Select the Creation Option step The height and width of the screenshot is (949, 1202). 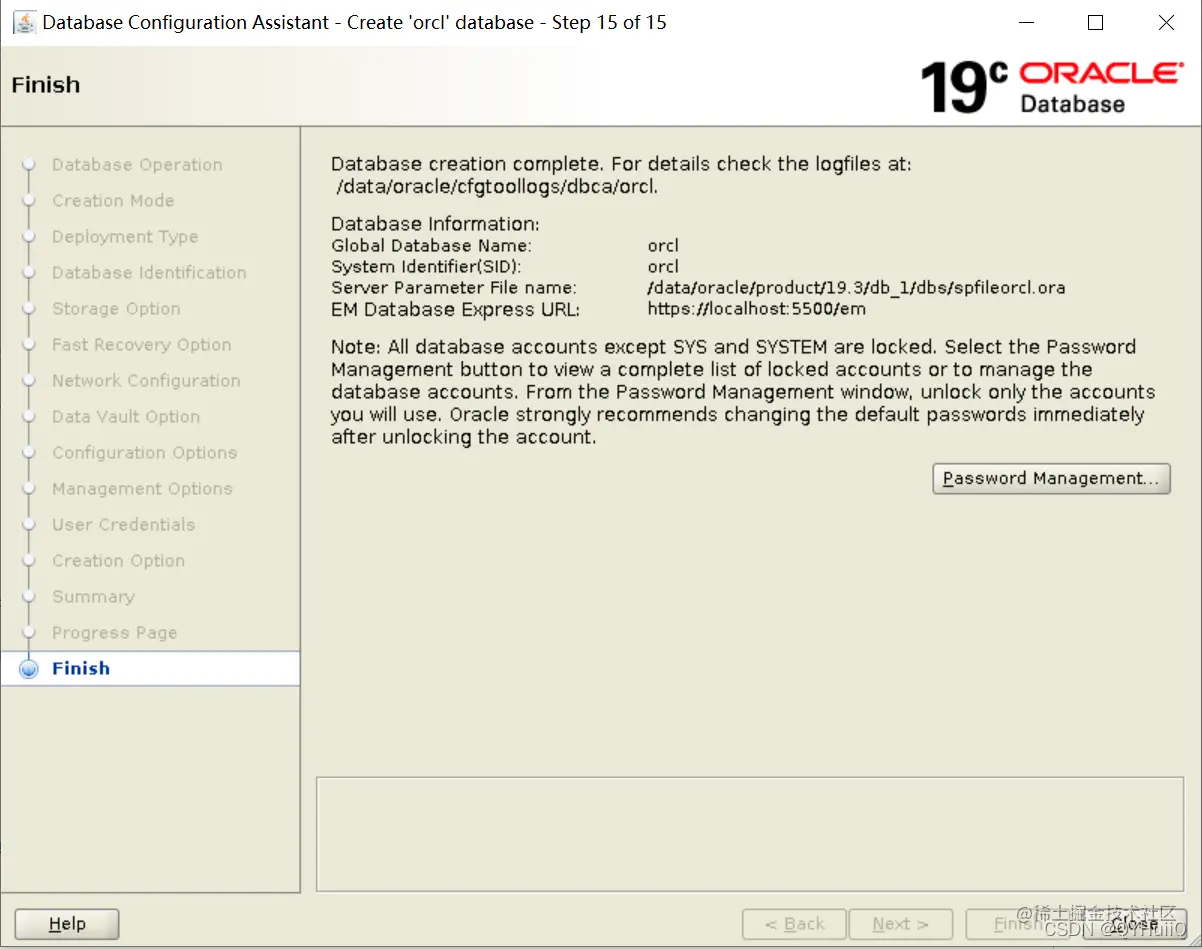click(118, 561)
